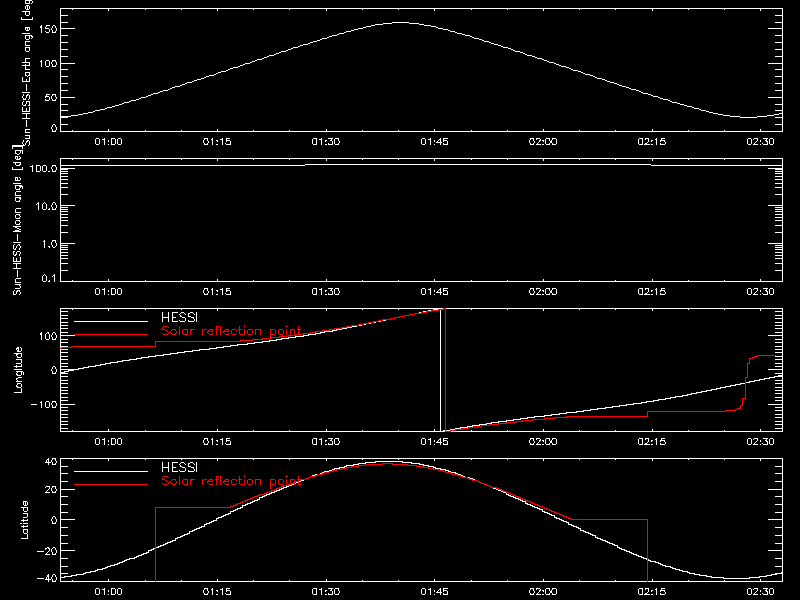Click 100 tick label on Earth angle axis
Screen dimensions: 800x600
[x=48, y=63]
